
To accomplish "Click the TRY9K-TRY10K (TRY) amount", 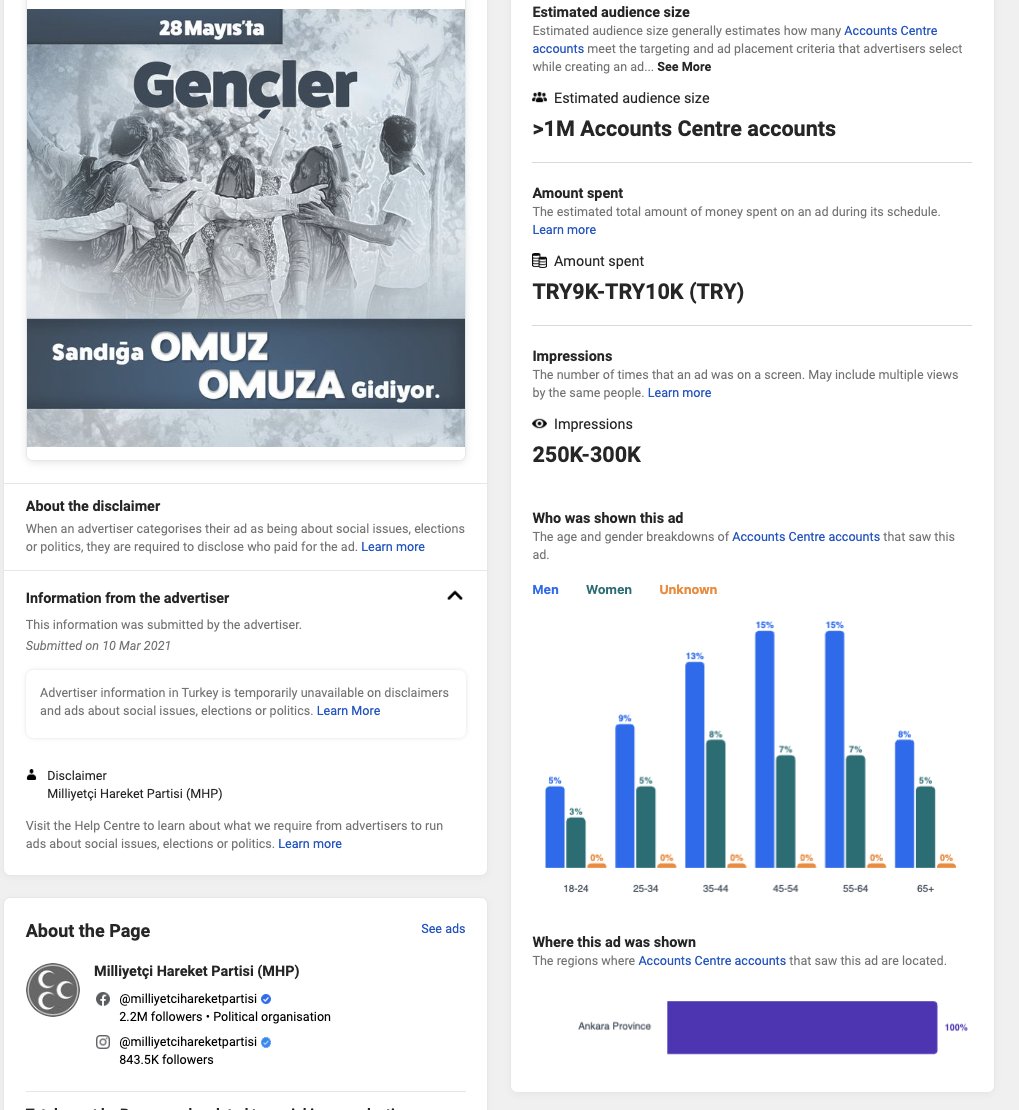I will 638,292.
